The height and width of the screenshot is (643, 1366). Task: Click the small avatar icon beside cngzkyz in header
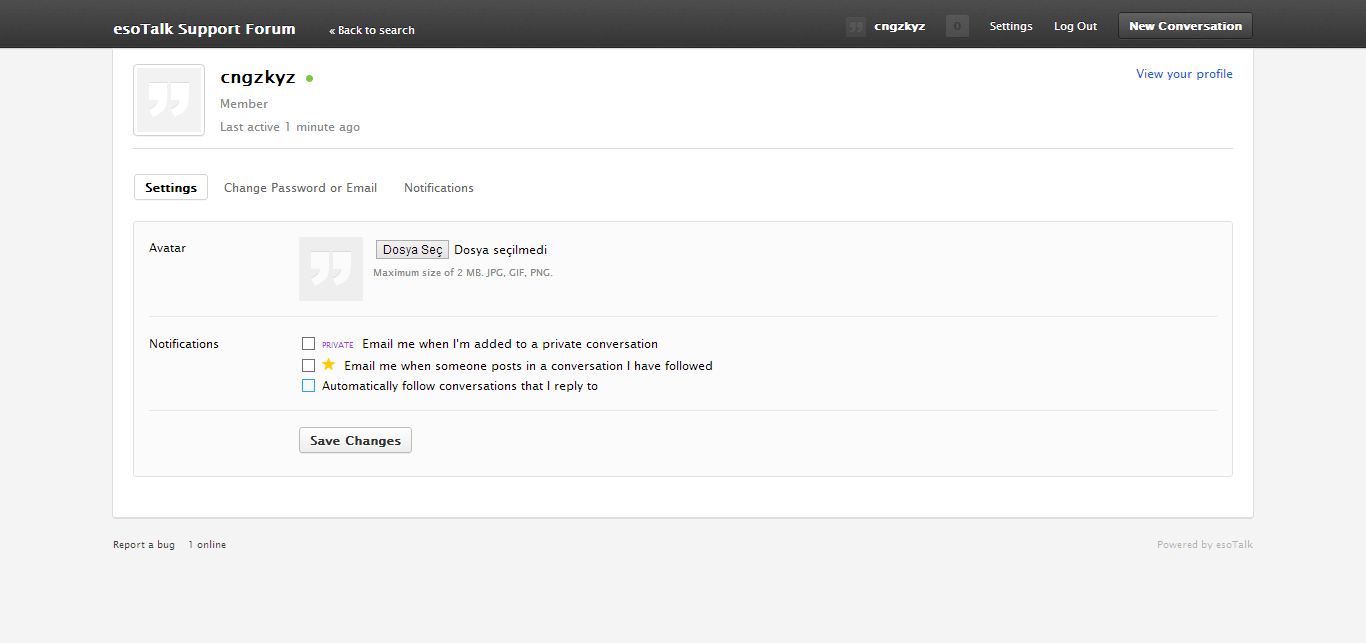point(855,27)
